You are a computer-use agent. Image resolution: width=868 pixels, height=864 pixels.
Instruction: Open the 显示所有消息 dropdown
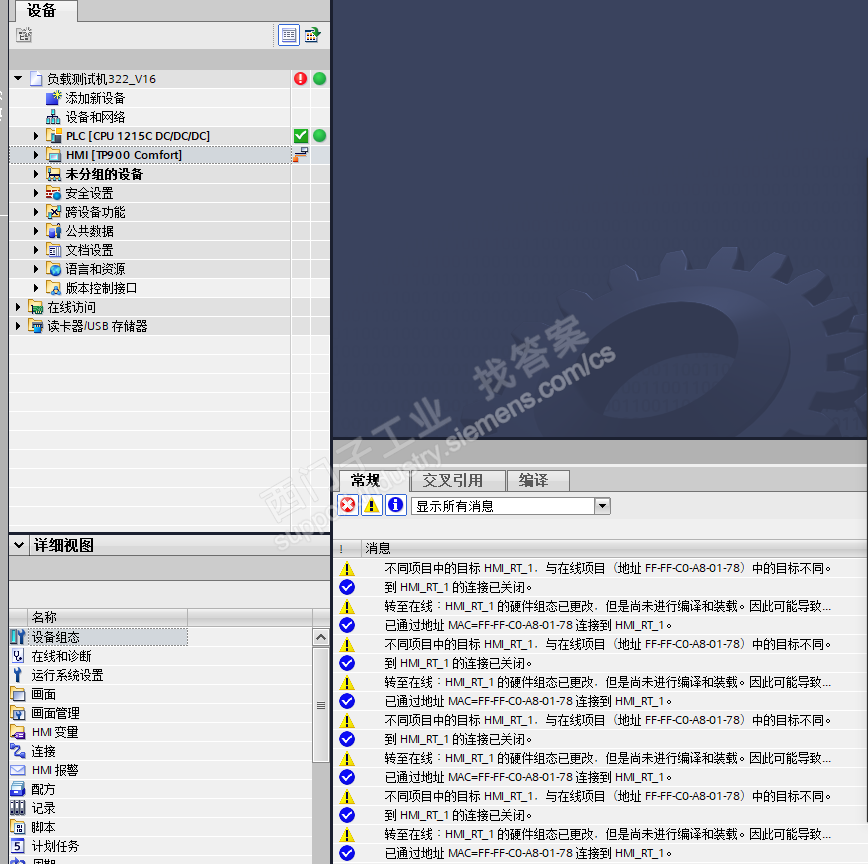[x=602, y=506]
